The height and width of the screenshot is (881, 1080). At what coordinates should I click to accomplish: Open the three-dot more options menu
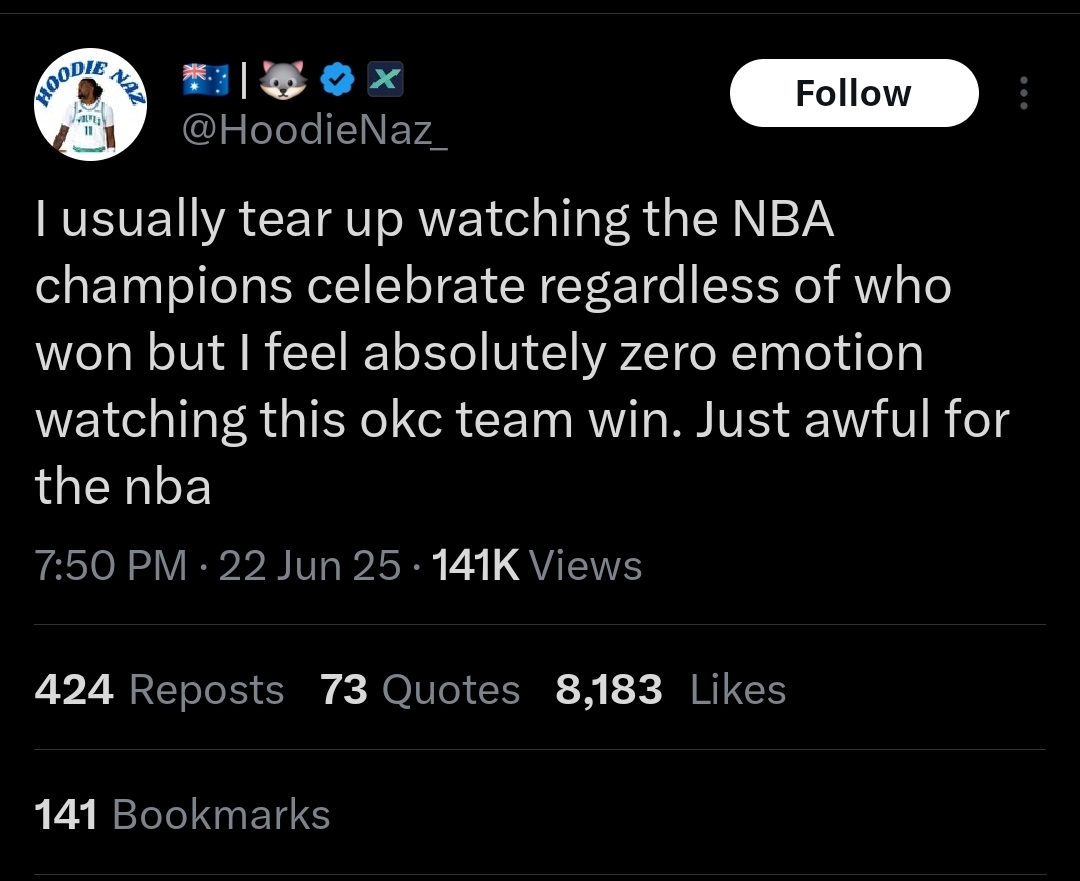(1024, 93)
